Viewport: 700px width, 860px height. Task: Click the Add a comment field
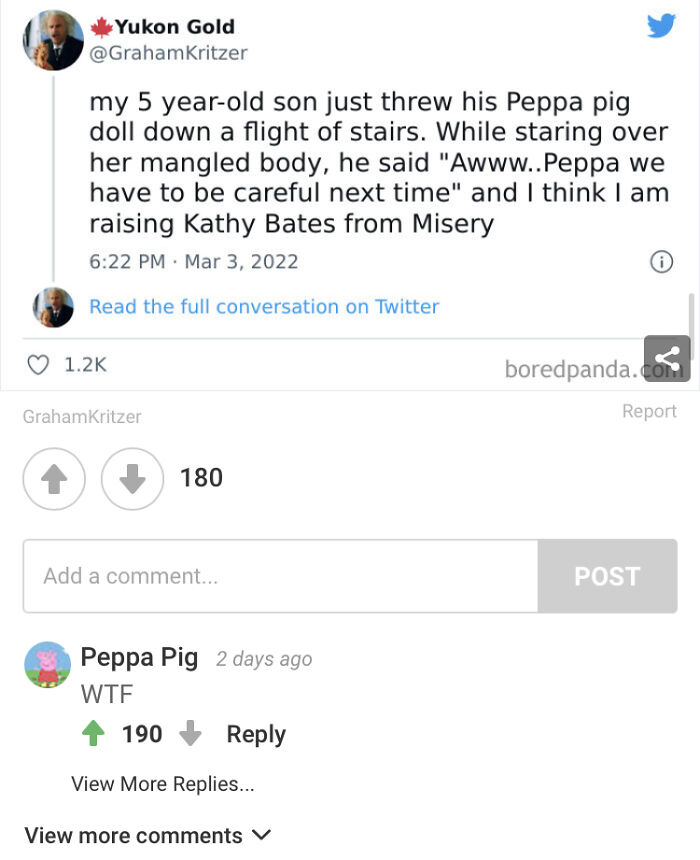coord(280,576)
